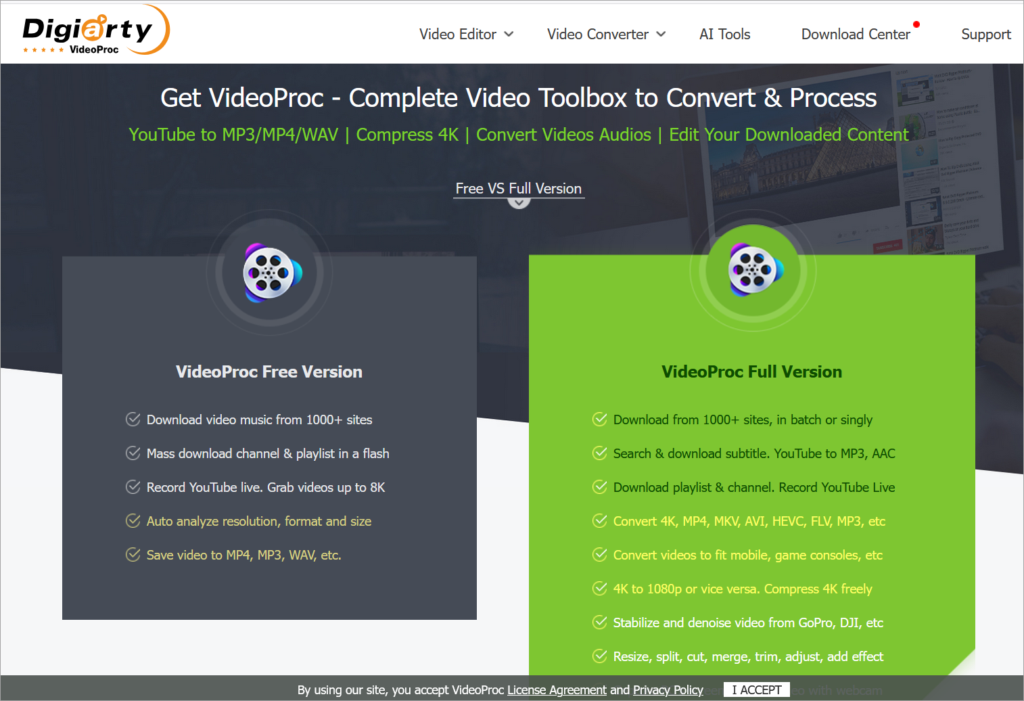Click 'Download video music from 1000+ sites' text
Viewport: 1024px width, 701px height.
click(259, 419)
